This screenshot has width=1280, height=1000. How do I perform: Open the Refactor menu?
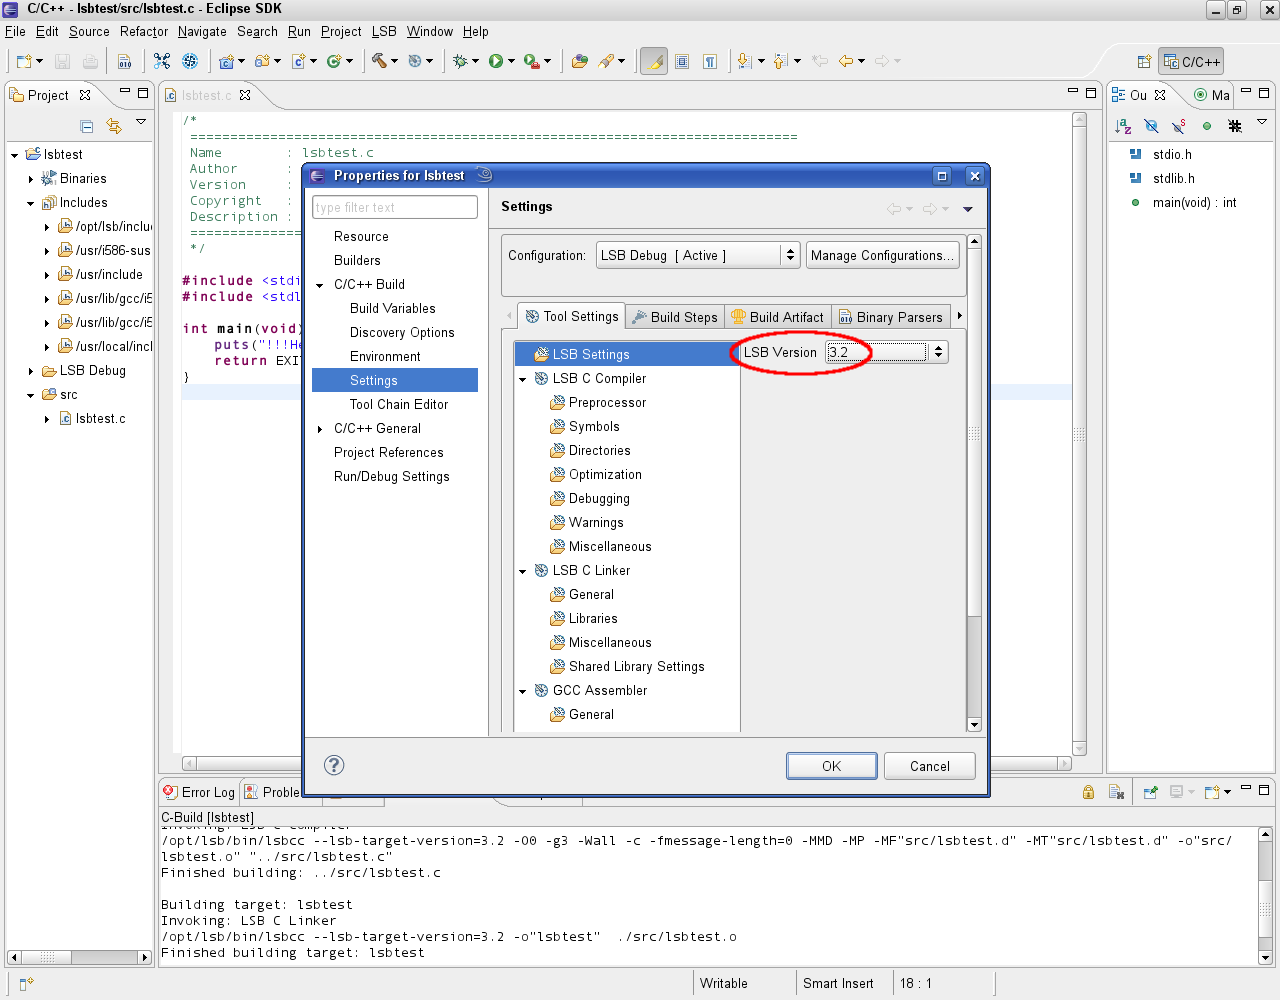click(144, 31)
